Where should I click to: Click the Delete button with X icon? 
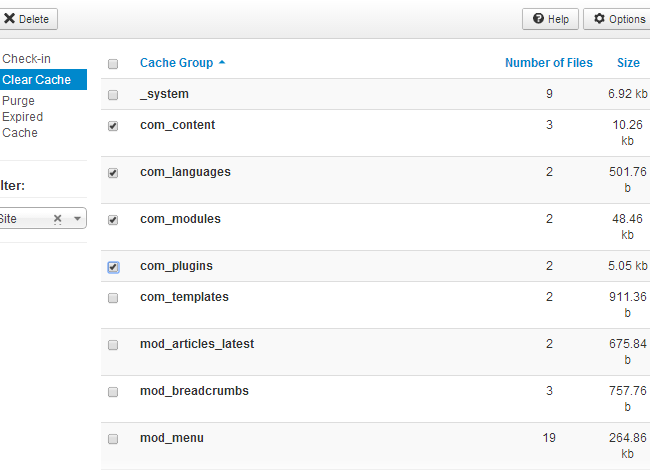pos(28,19)
